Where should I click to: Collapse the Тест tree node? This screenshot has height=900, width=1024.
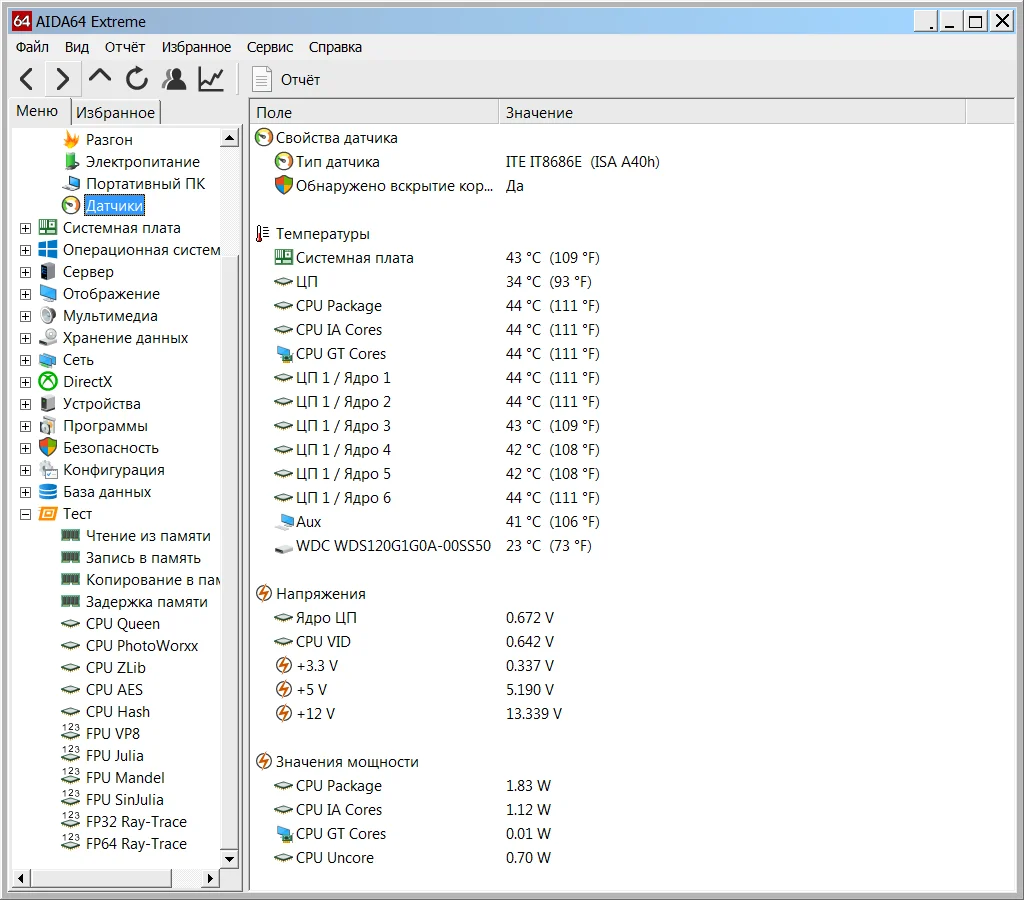pos(25,514)
